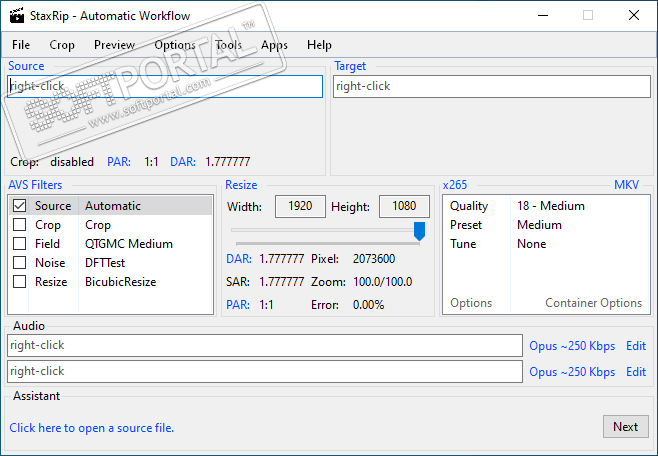Click the resize slider handle
The image size is (658, 456).
419,231
